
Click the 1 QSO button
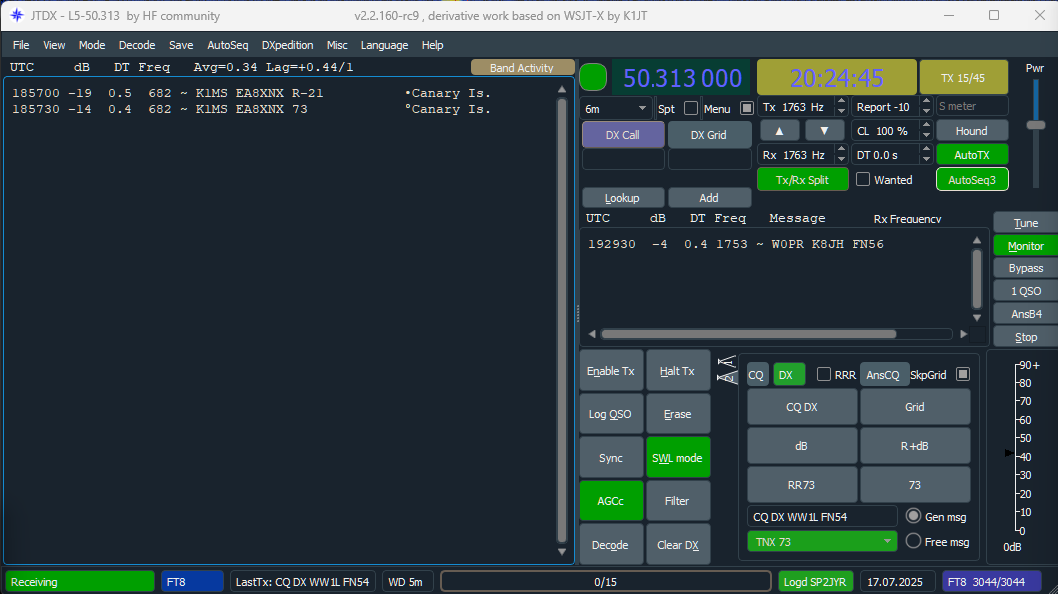click(x=1026, y=291)
